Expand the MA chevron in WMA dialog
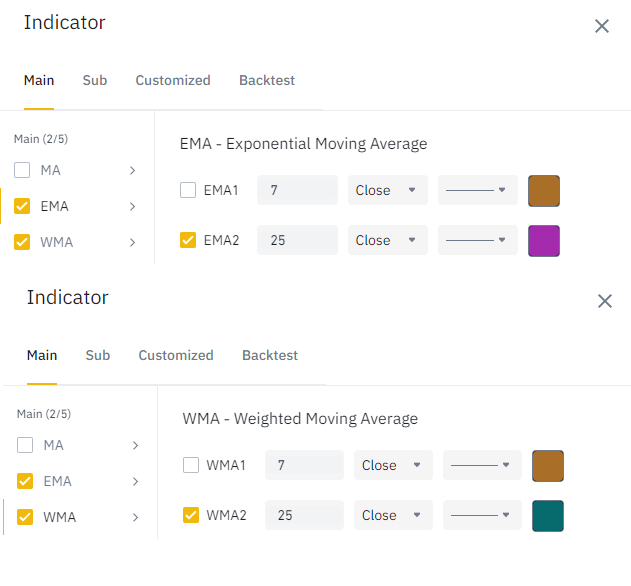 [136, 445]
